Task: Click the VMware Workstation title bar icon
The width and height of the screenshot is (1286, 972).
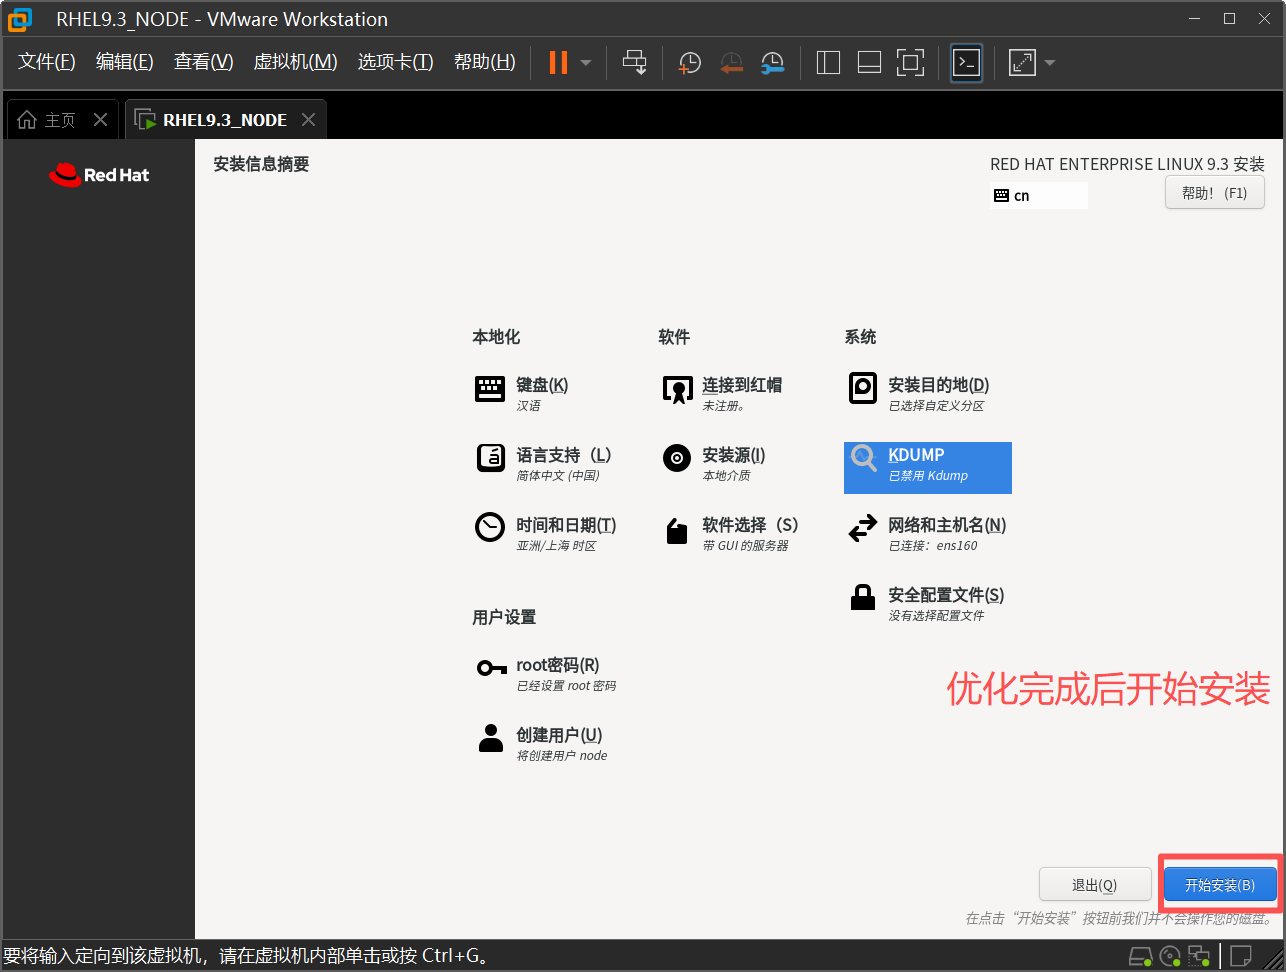Action: (19, 19)
